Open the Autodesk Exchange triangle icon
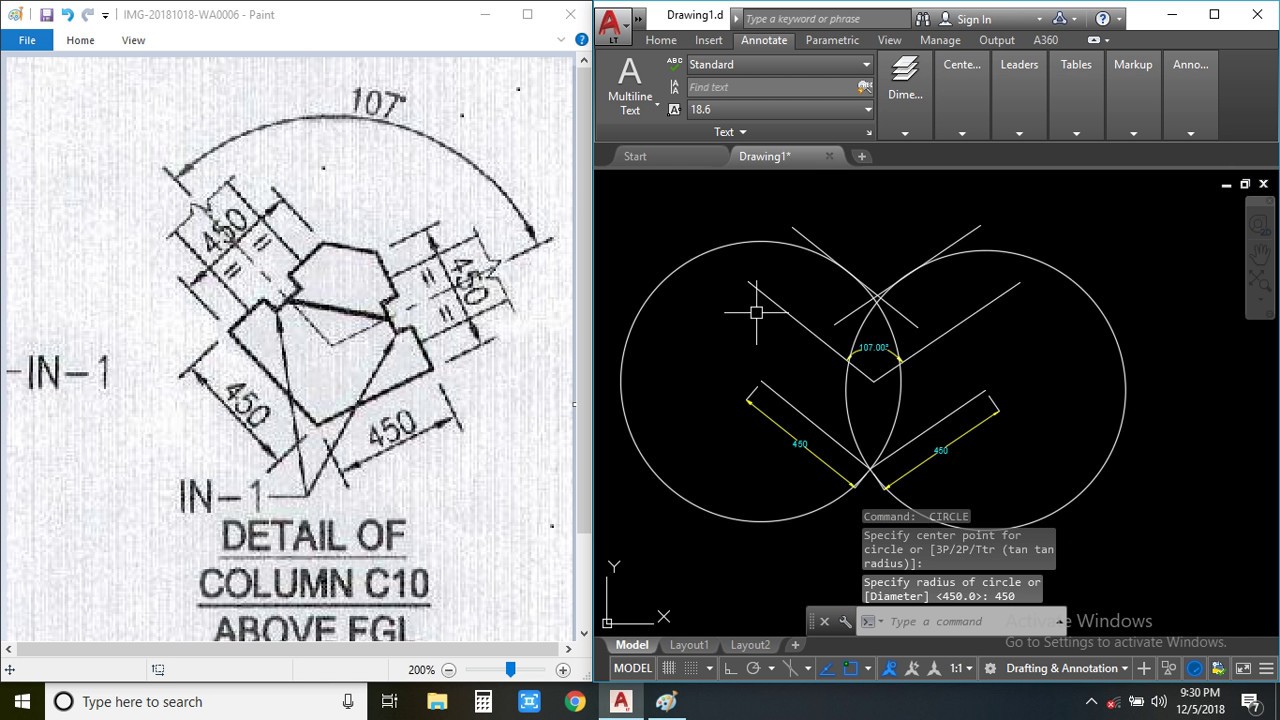The width and height of the screenshot is (1280, 720). [1060, 19]
